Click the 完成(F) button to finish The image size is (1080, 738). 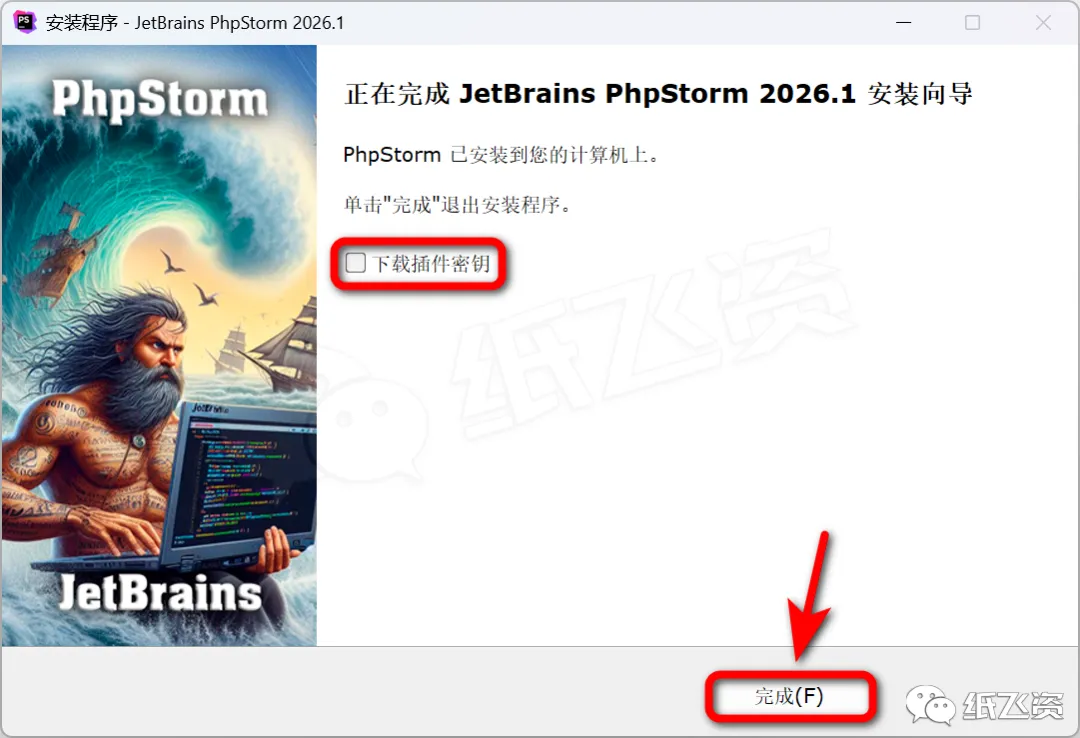[789, 696]
